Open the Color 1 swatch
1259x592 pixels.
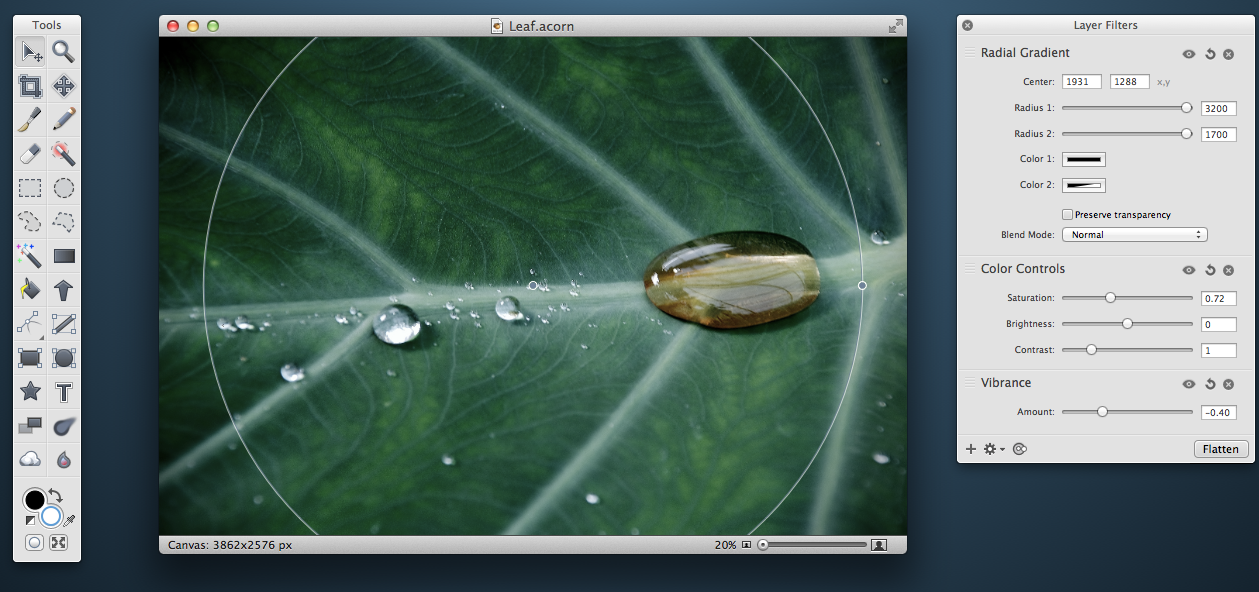point(1083,159)
